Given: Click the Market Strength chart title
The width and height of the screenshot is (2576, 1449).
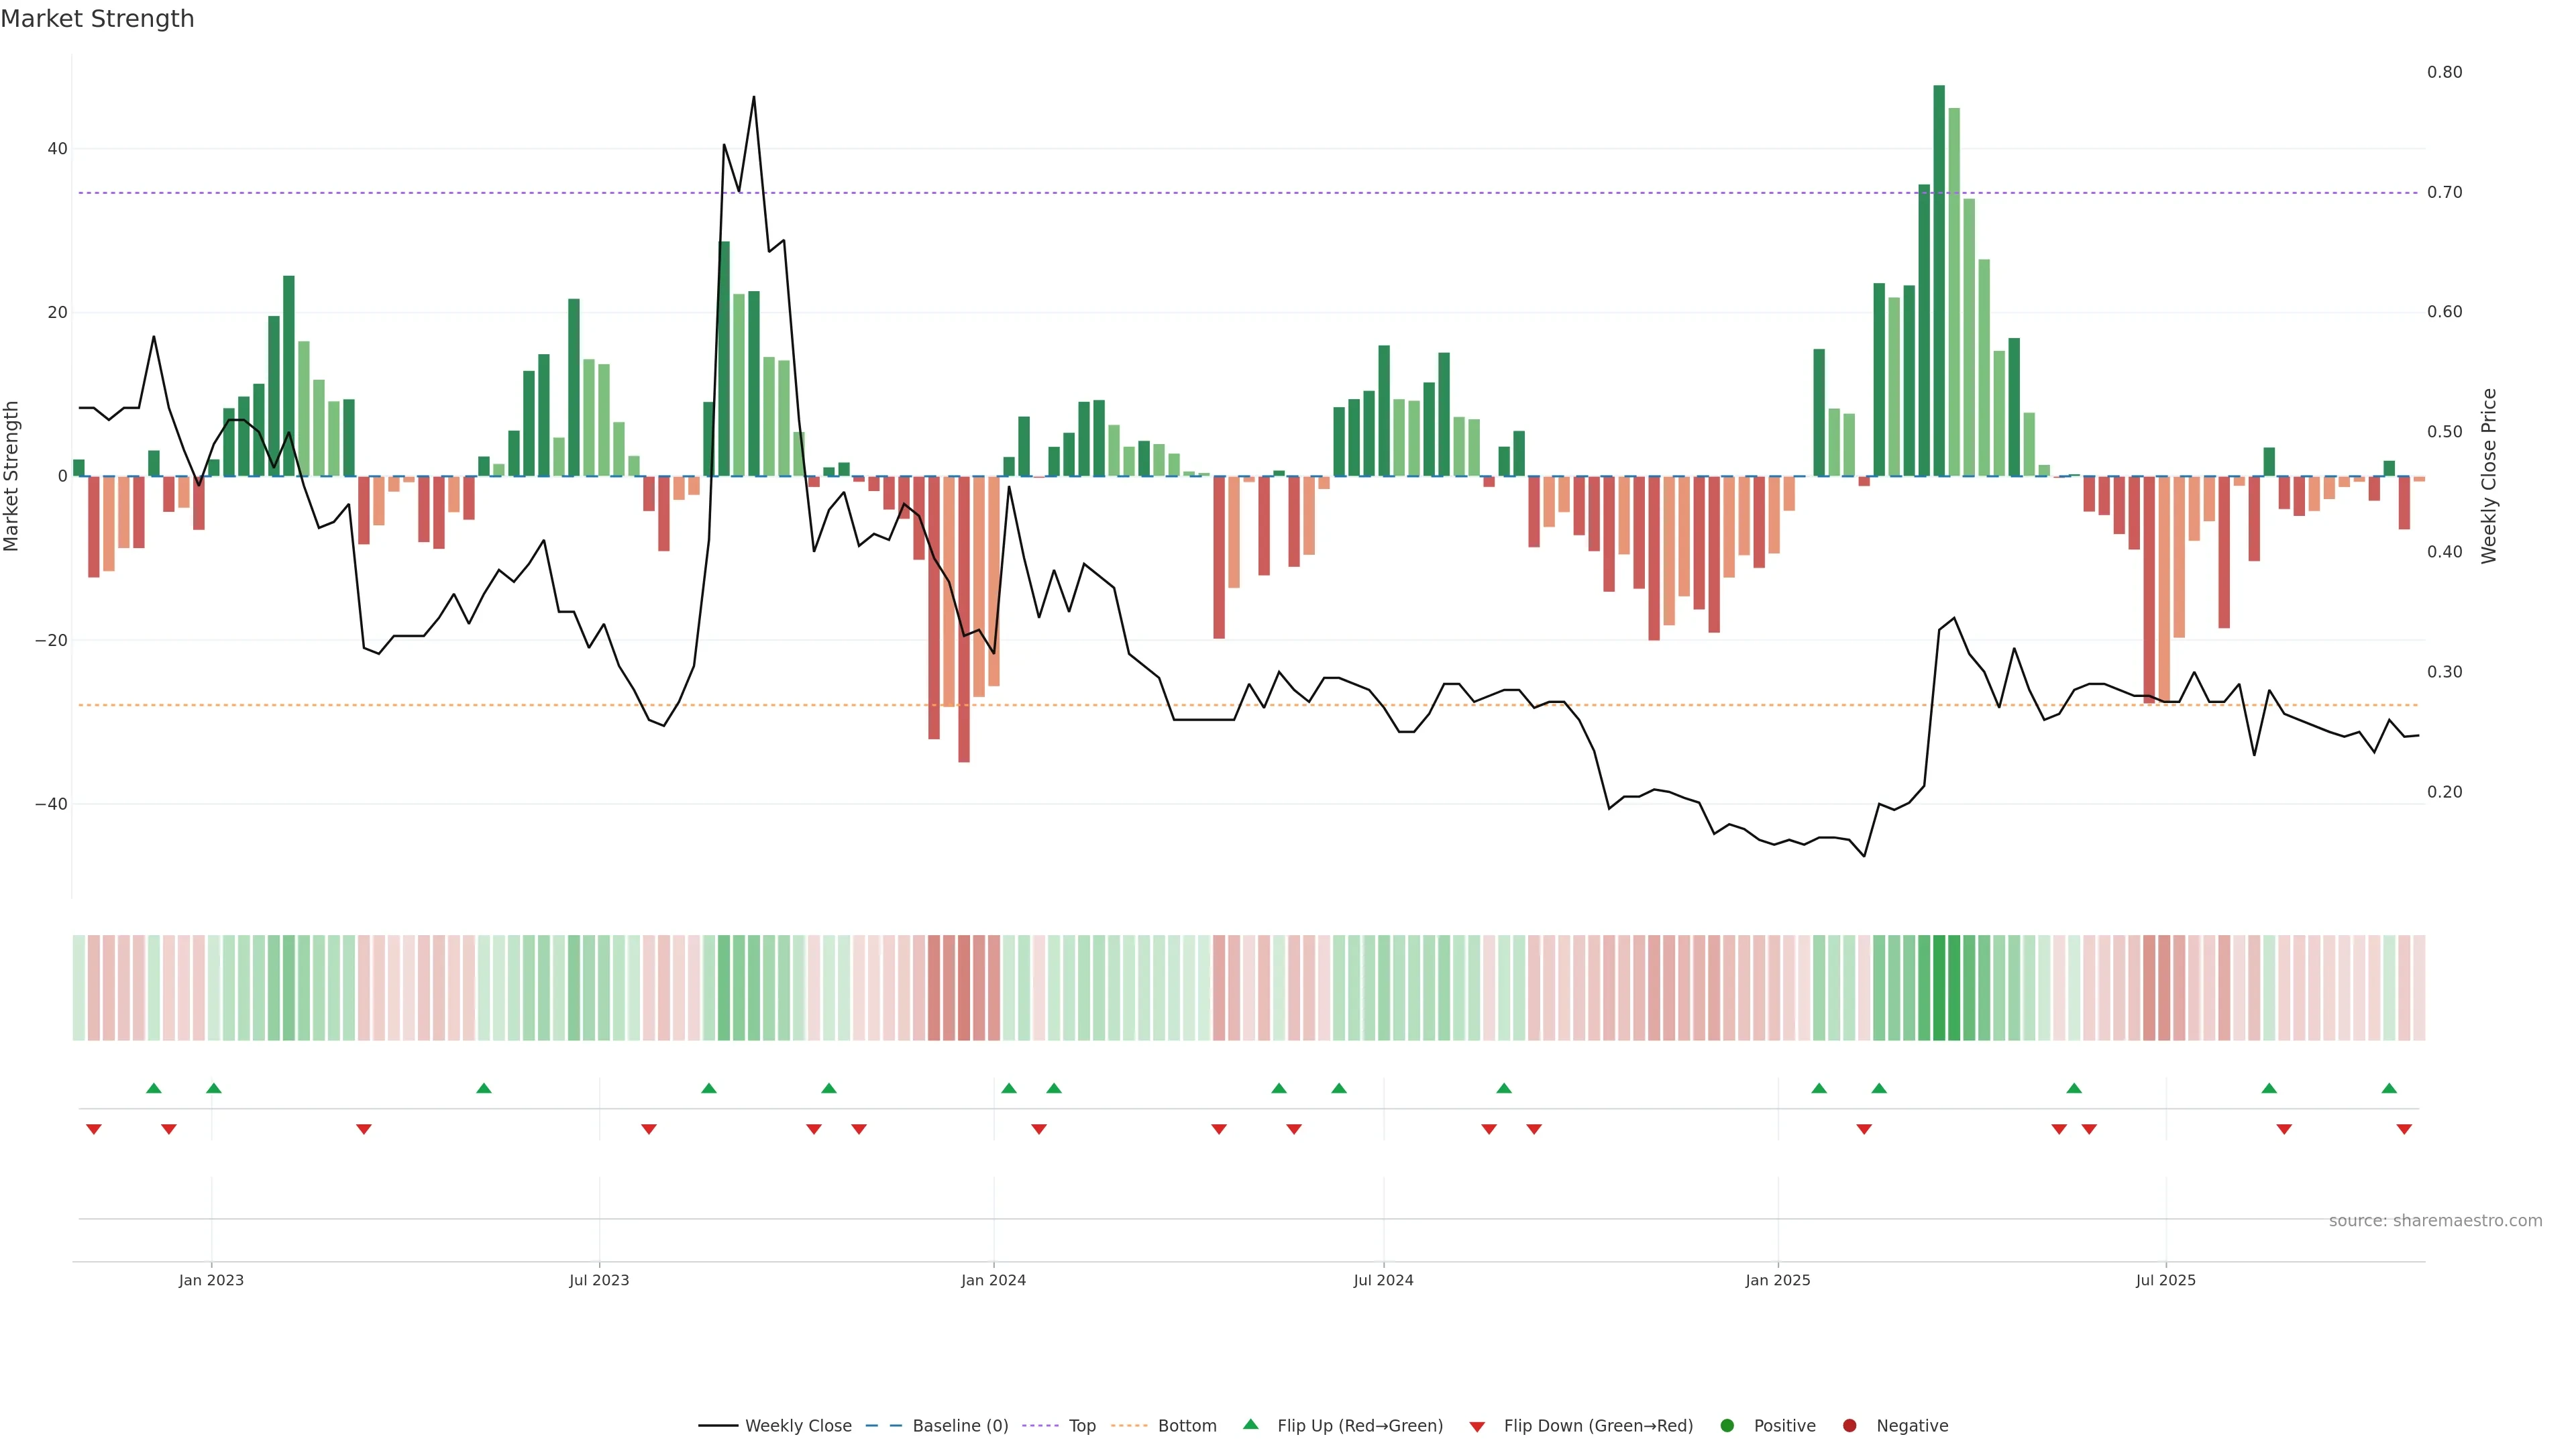Looking at the screenshot, I should (x=97, y=19).
